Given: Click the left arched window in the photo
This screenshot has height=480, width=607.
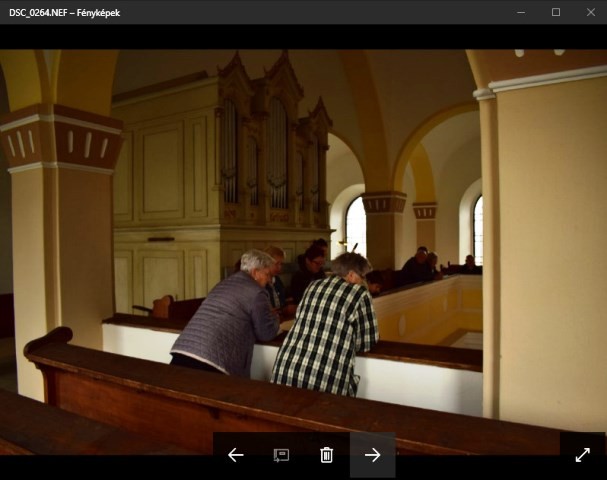Looking at the screenshot, I should [355, 225].
